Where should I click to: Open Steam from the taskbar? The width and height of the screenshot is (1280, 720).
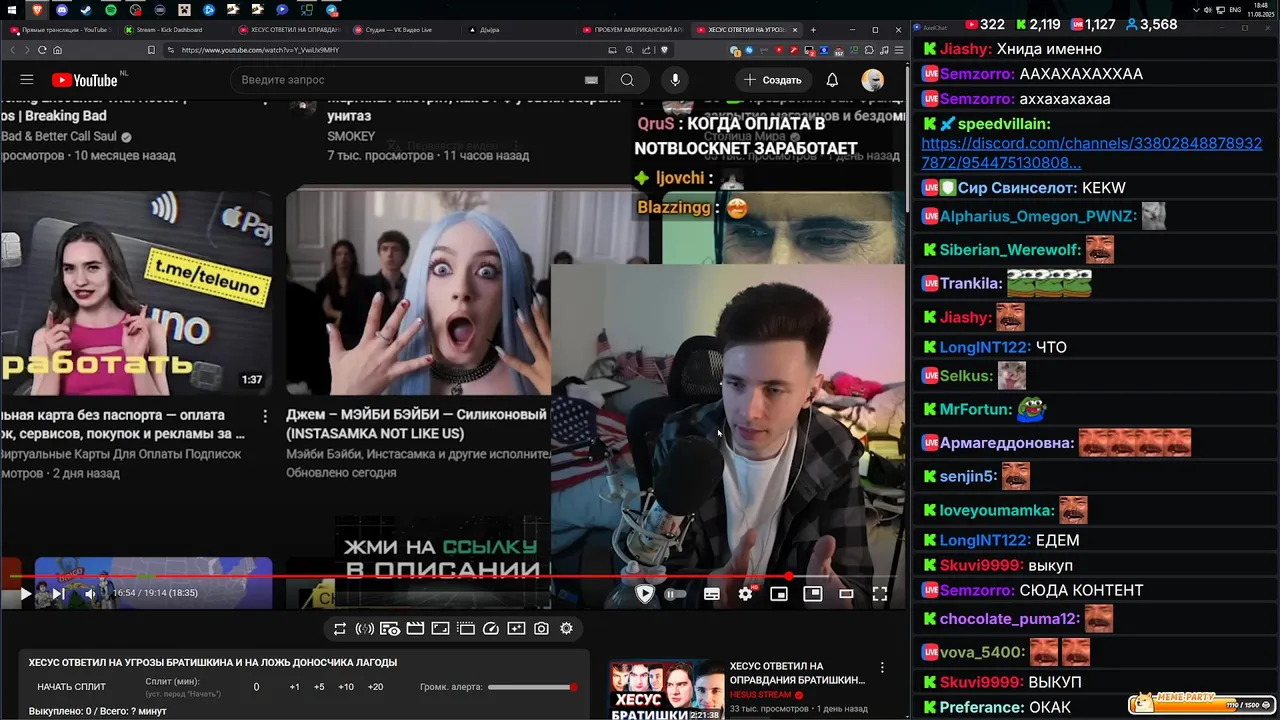(x=86, y=10)
